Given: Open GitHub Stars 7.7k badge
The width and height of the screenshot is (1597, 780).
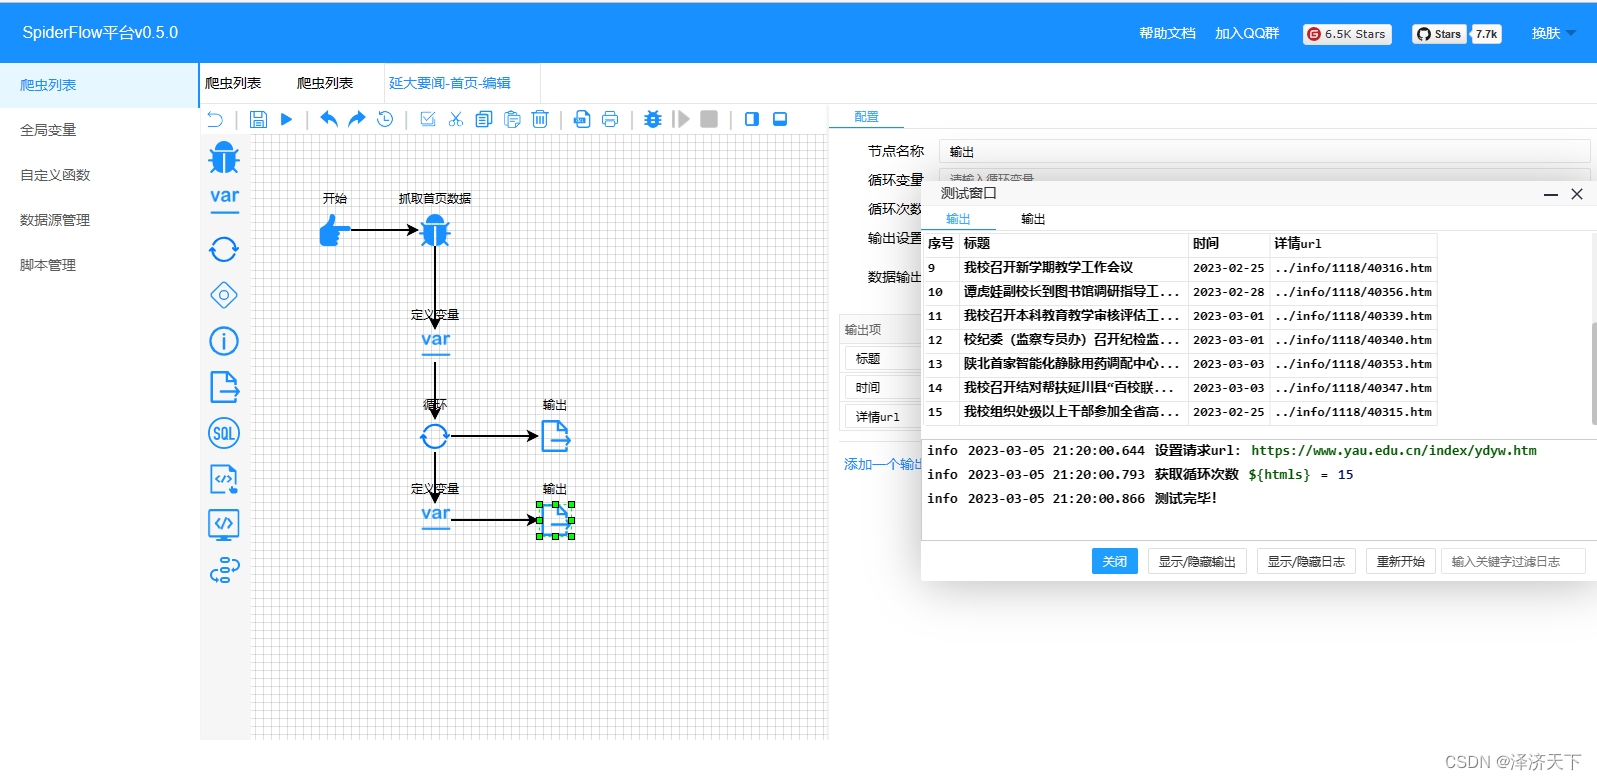Looking at the screenshot, I should click(x=1457, y=34).
